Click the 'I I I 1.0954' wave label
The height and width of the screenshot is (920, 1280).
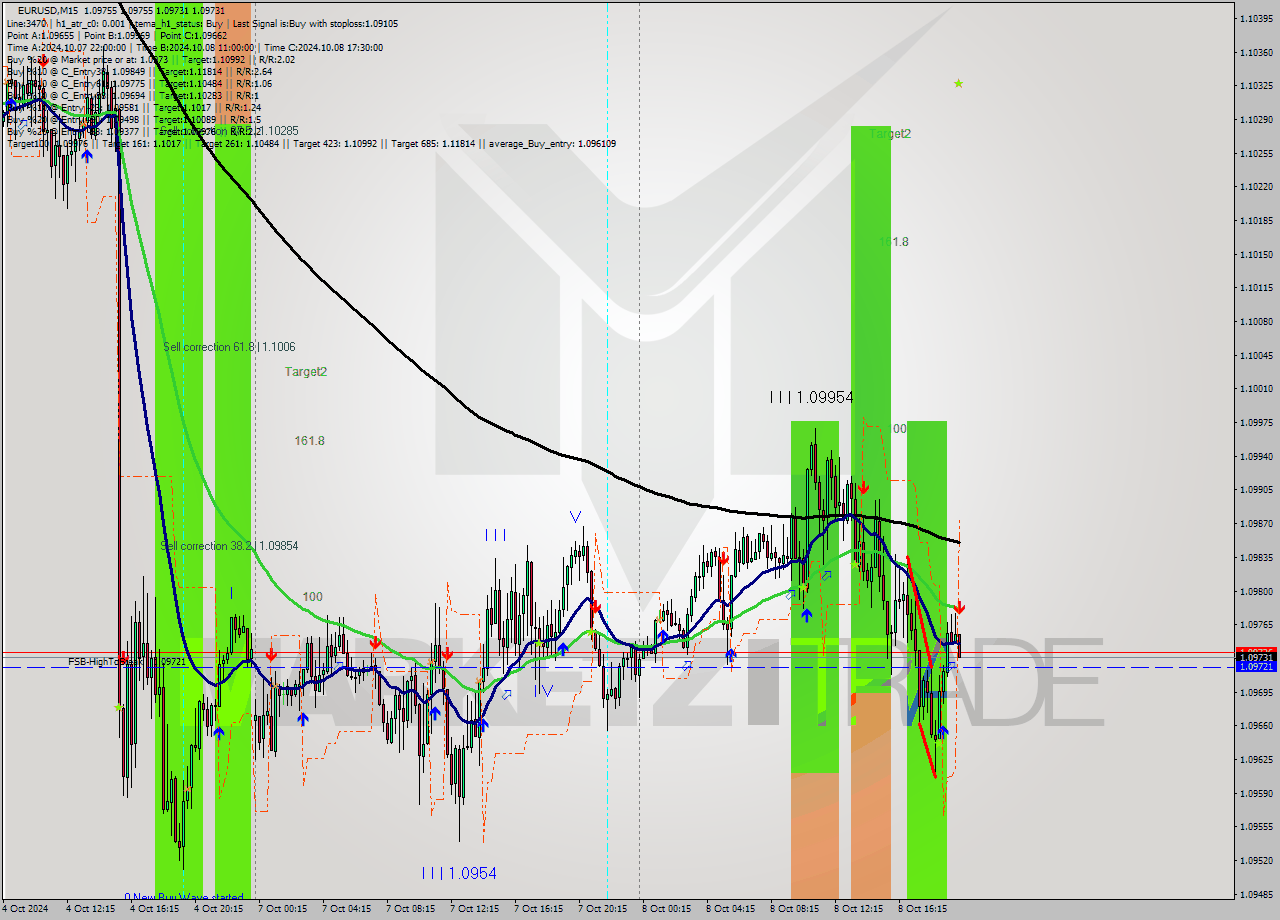pyautogui.click(x=459, y=873)
